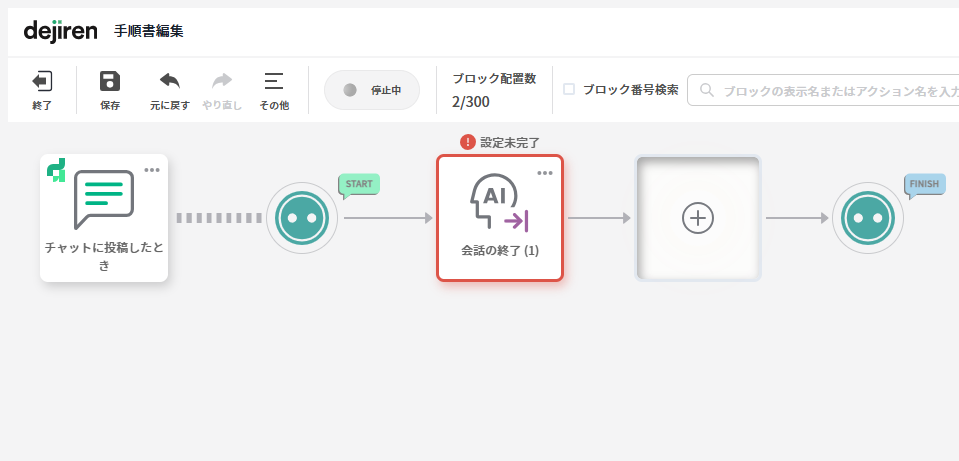Open the その他 menu
Screen dimensions: 959x461
(x=274, y=82)
